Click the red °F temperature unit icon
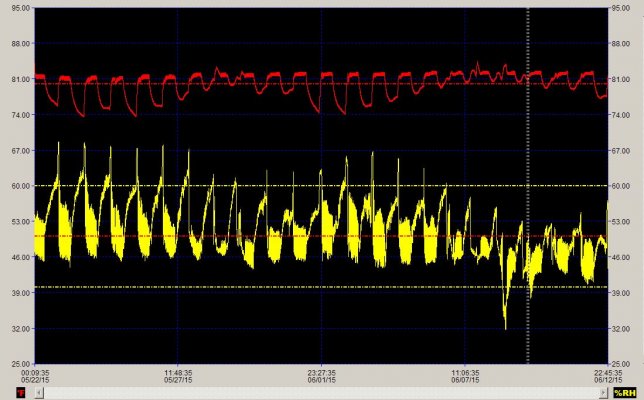Viewport: 644px width, 400px height. [x=21, y=393]
